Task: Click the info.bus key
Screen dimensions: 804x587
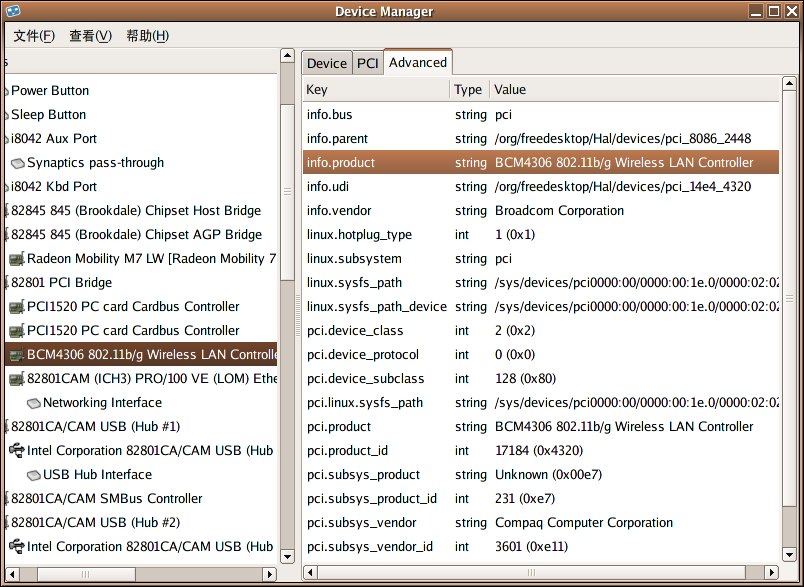Action: click(x=330, y=115)
